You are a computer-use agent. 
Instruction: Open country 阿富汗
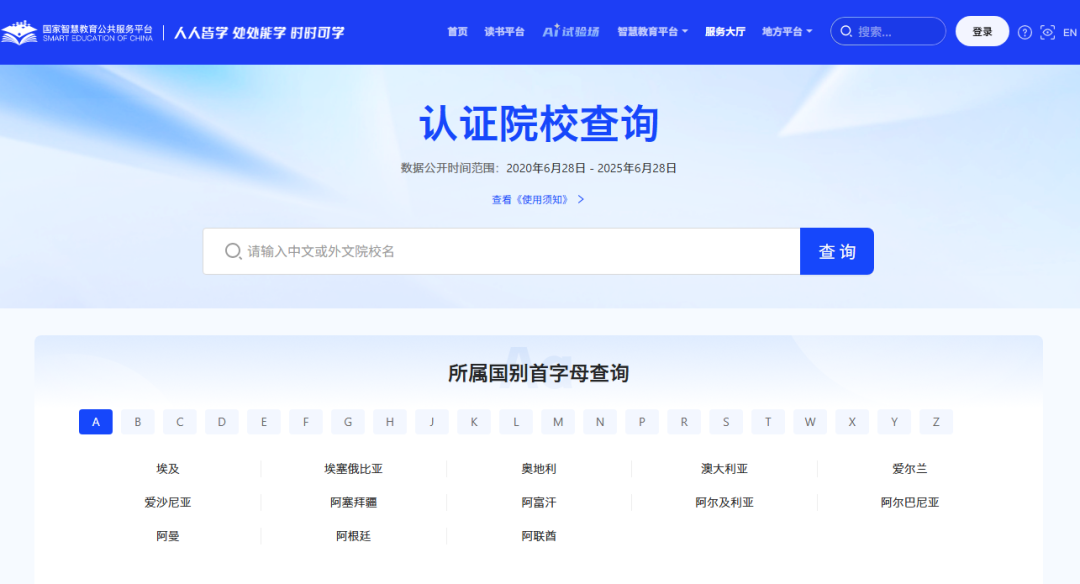(x=539, y=503)
